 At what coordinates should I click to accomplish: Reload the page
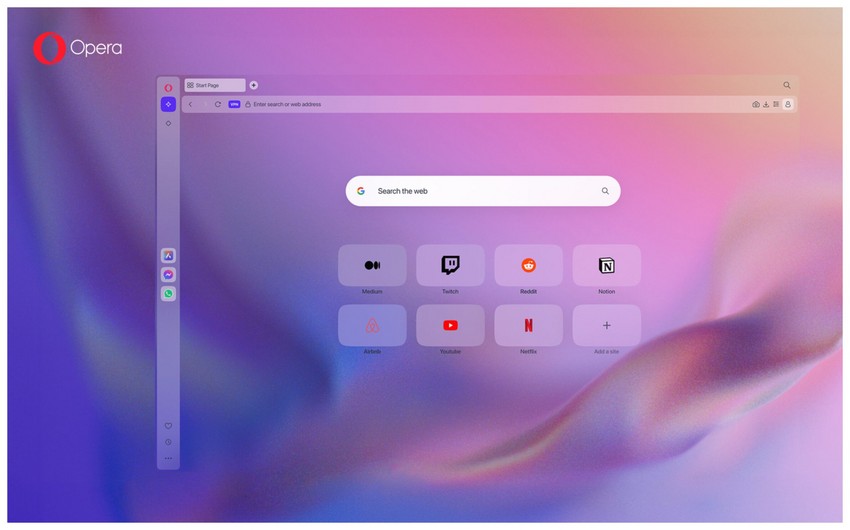point(218,104)
